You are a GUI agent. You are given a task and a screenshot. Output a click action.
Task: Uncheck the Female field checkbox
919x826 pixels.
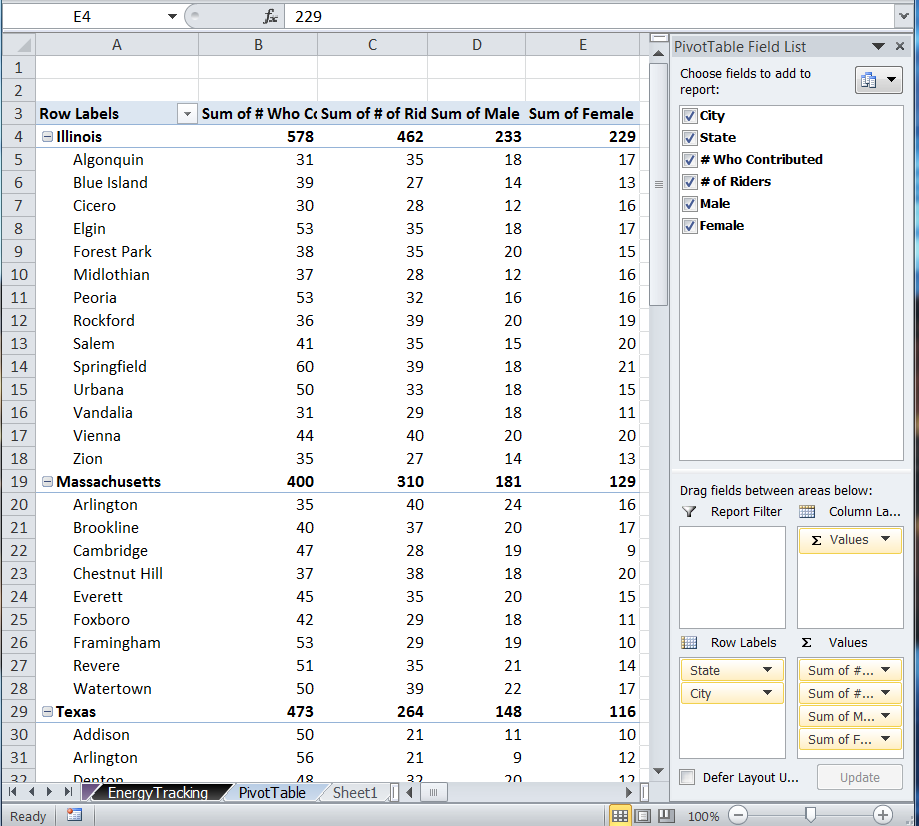coord(689,225)
